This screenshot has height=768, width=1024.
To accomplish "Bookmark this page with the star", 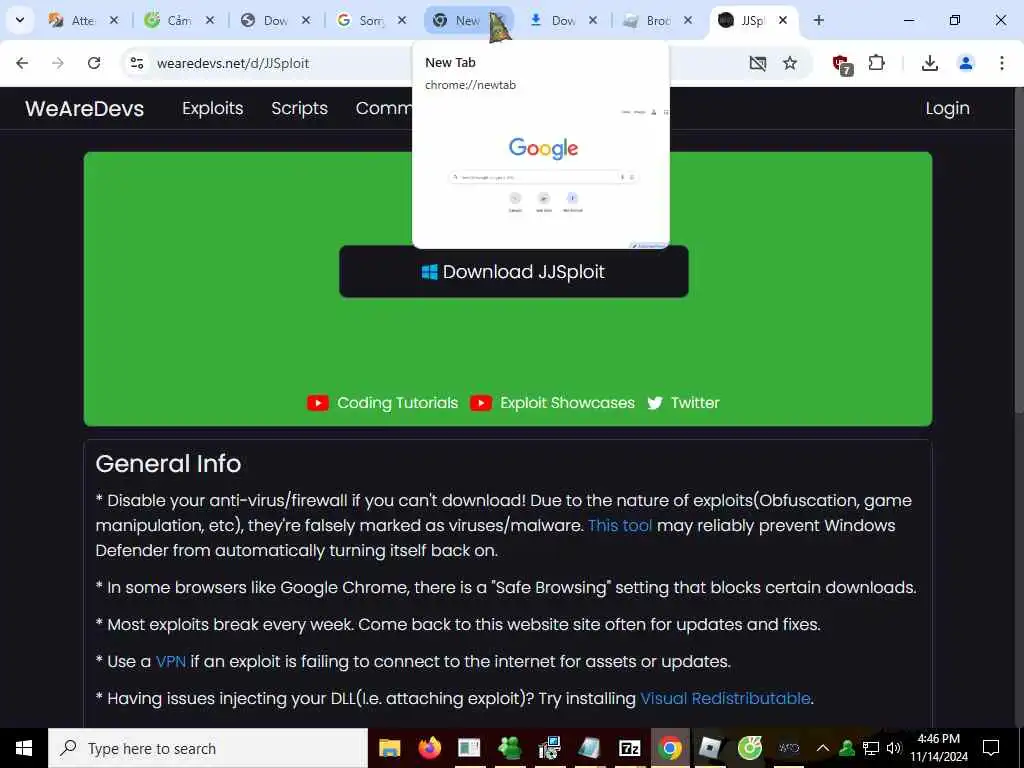I will [x=790, y=63].
